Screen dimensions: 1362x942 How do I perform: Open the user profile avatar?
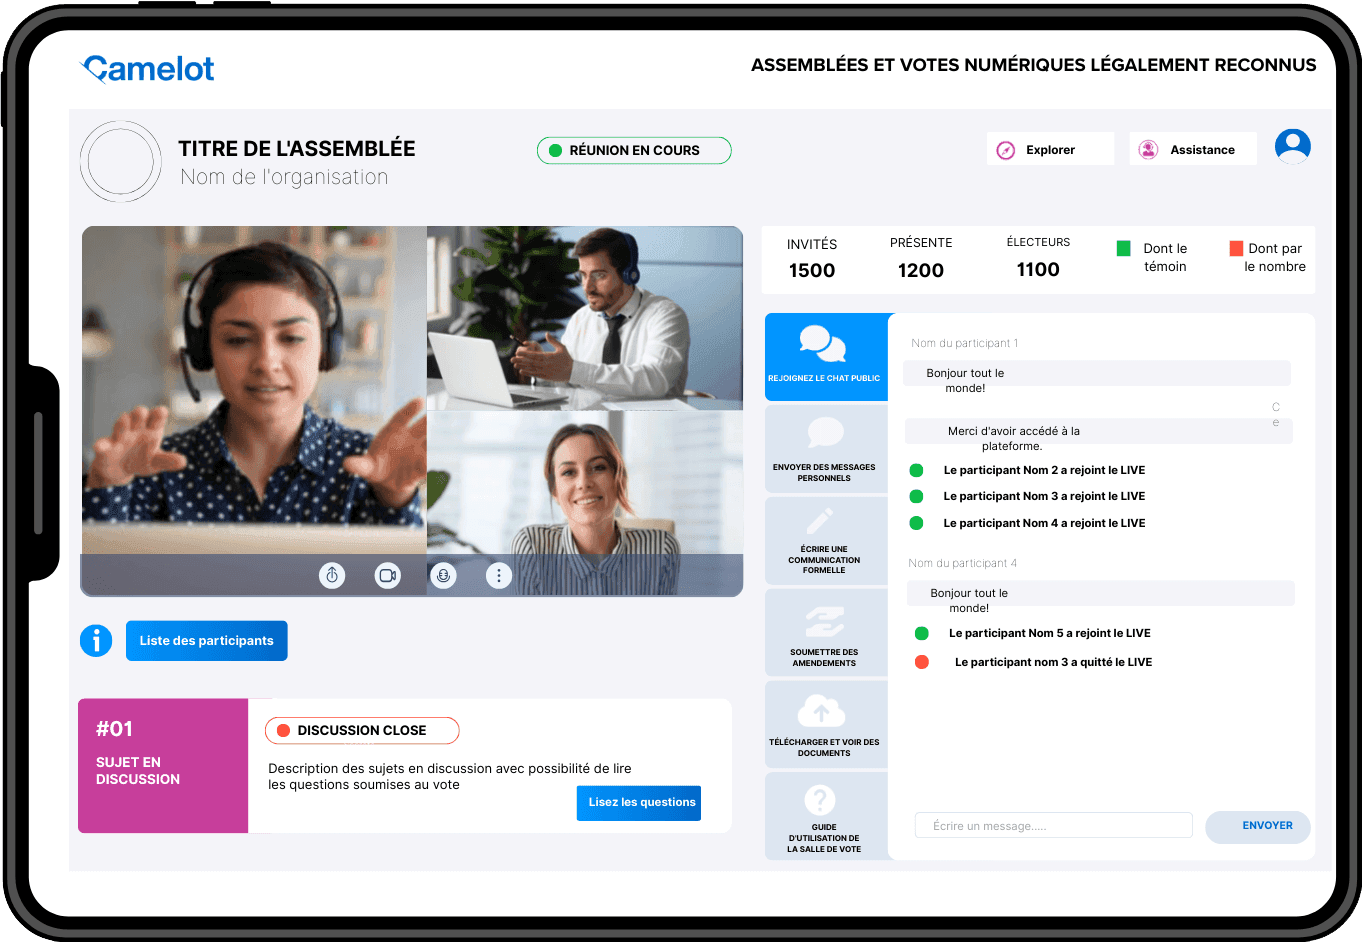pos(1292,147)
